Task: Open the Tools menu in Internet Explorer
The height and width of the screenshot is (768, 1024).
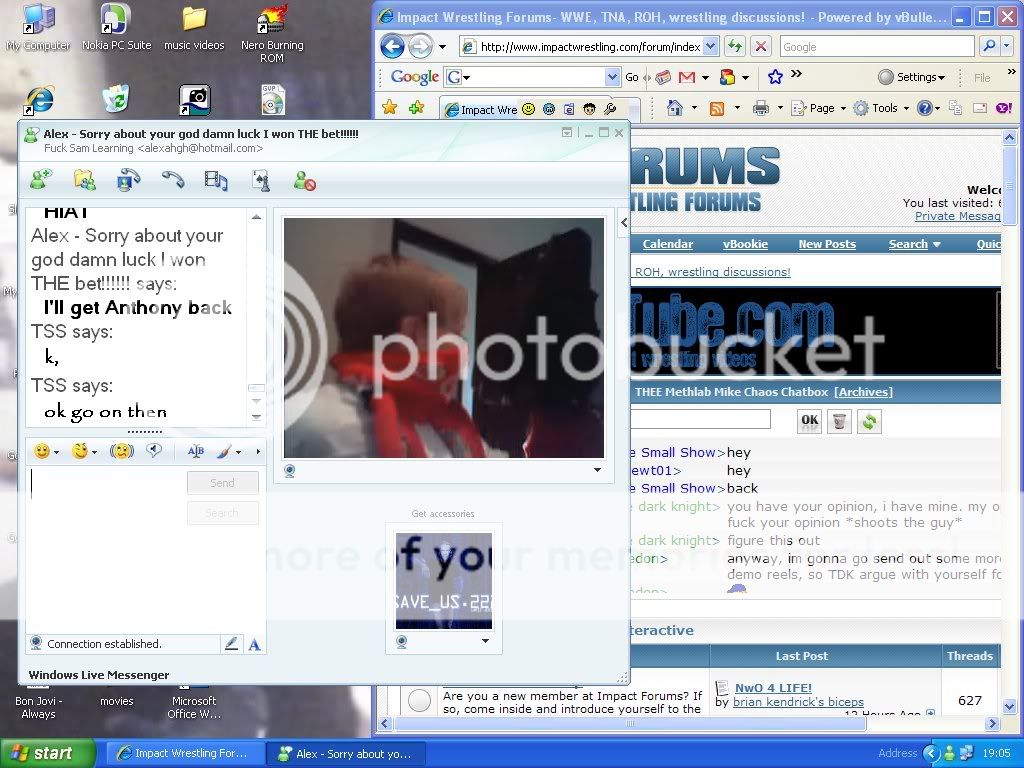Action: pos(883,108)
